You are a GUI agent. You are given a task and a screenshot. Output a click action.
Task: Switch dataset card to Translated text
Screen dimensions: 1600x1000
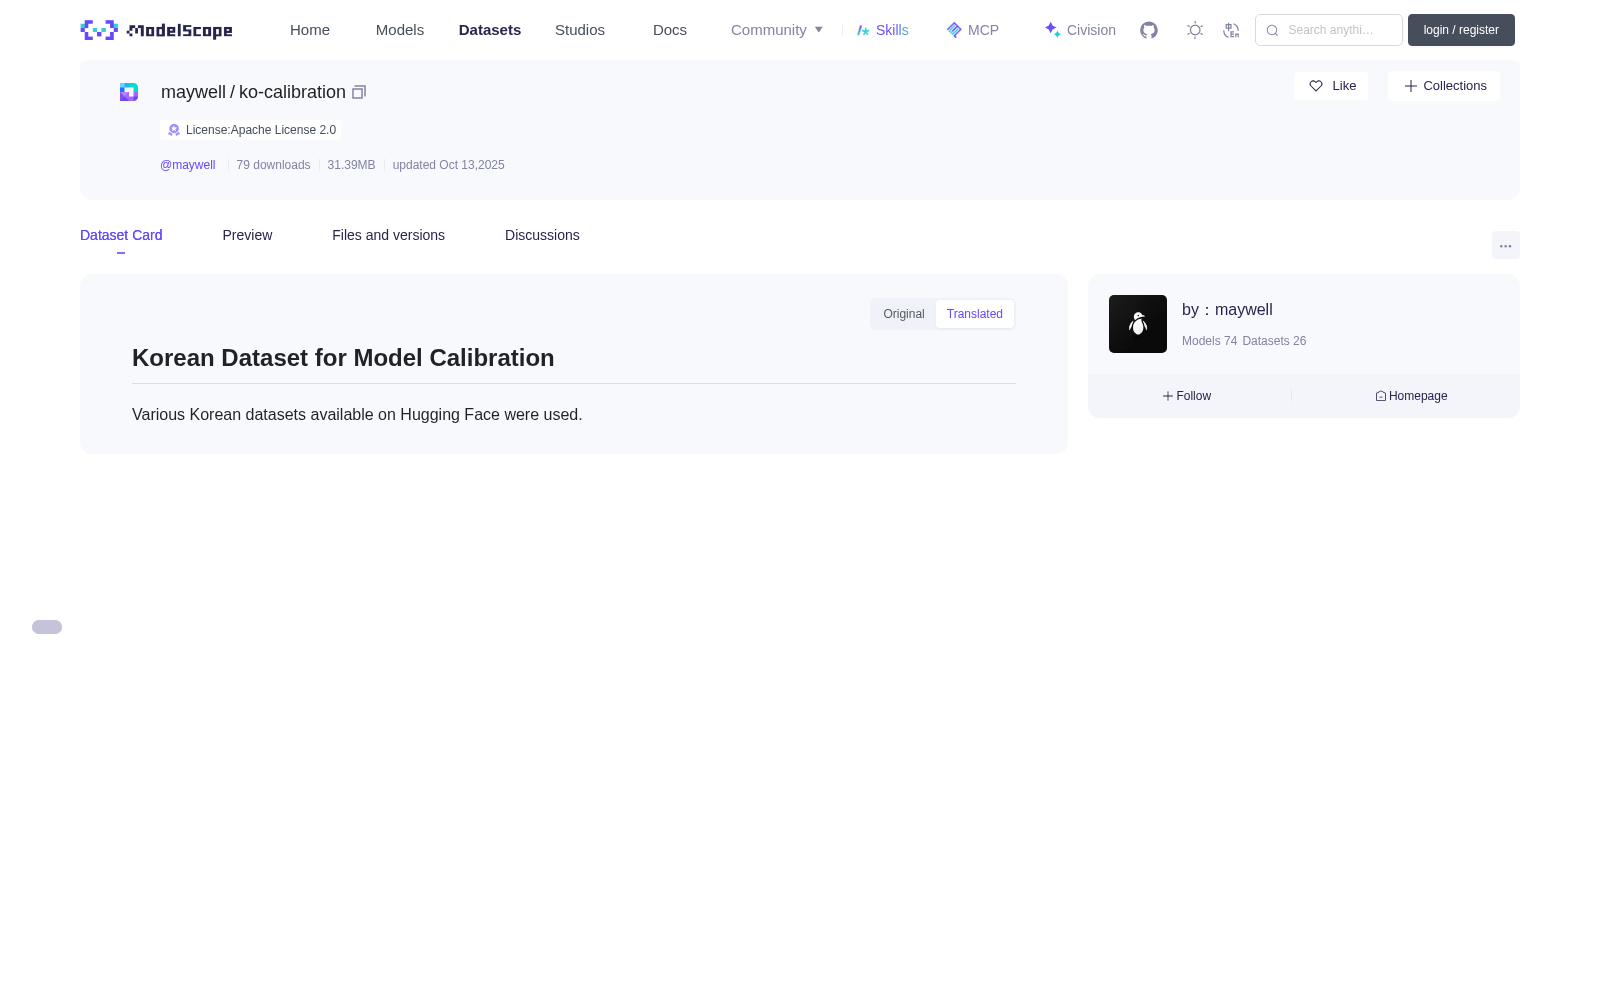(x=975, y=314)
